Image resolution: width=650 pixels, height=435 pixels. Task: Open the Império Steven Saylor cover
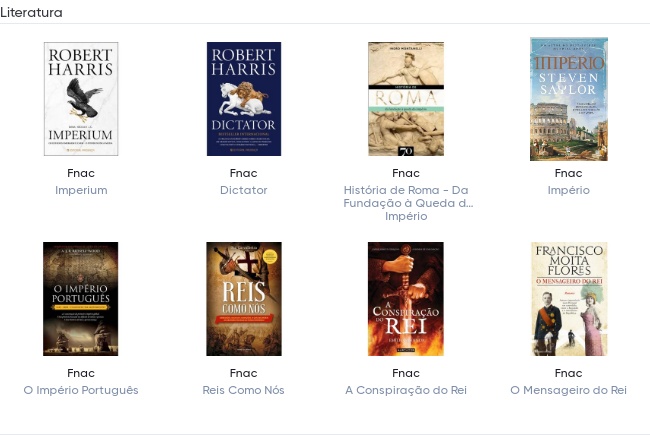(x=569, y=99)
